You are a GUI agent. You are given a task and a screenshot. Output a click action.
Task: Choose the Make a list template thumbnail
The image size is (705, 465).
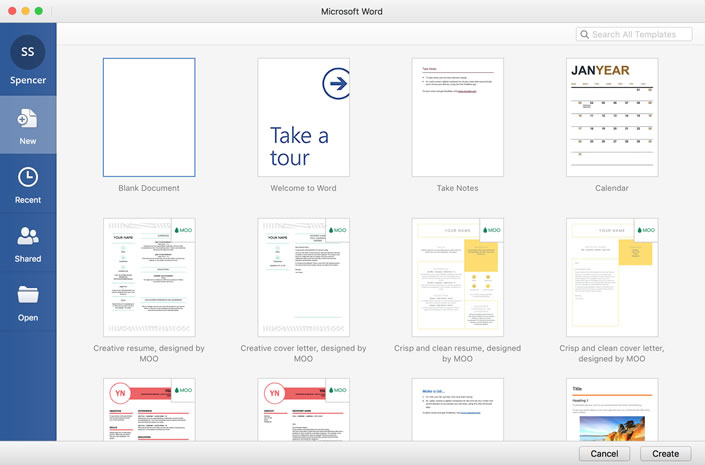458,409
